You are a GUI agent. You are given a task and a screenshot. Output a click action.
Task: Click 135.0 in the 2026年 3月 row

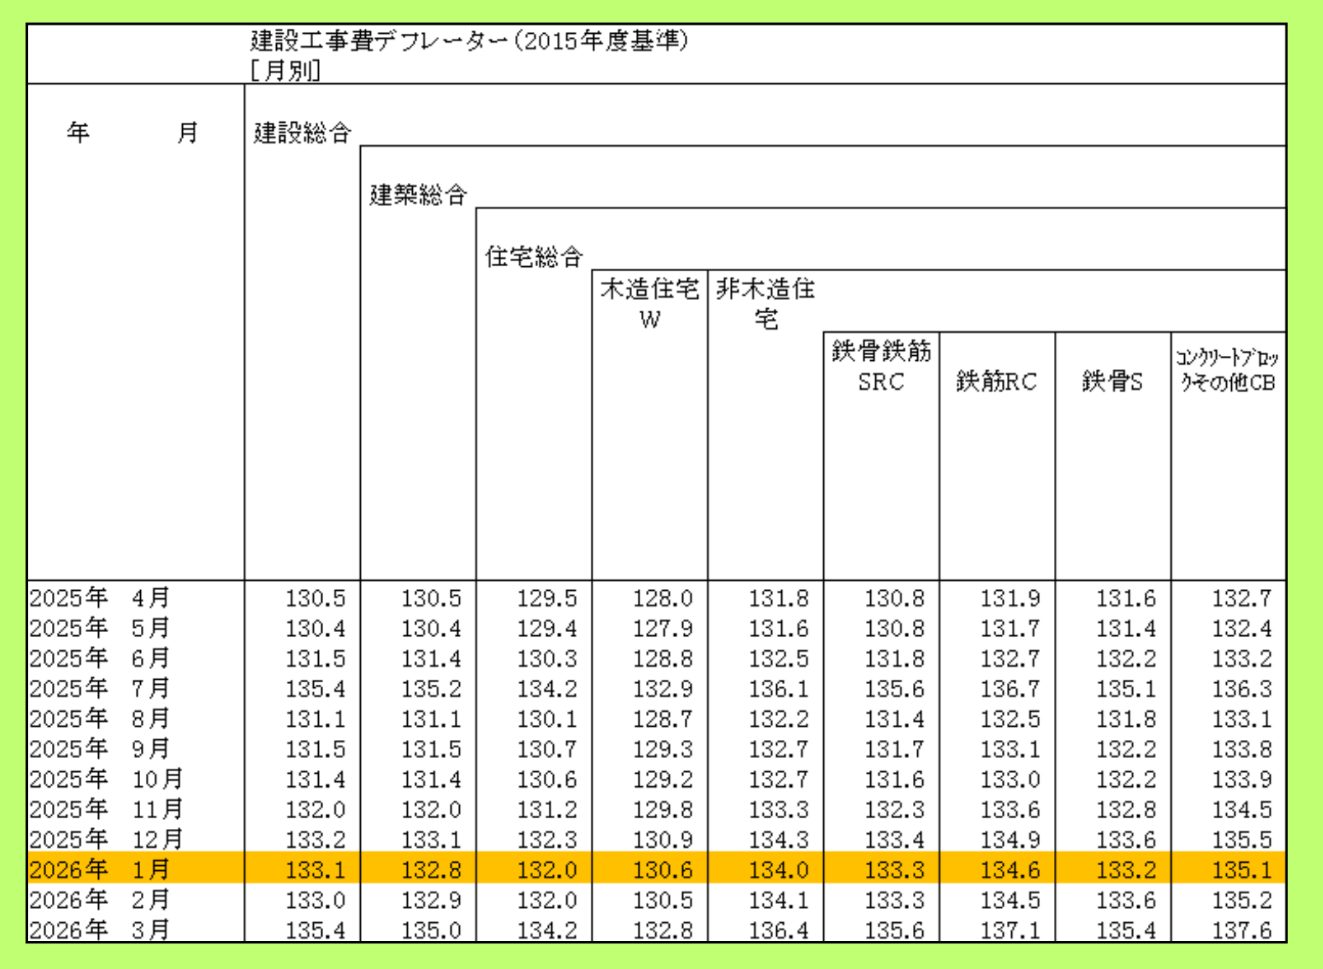(x=431, y=930)
